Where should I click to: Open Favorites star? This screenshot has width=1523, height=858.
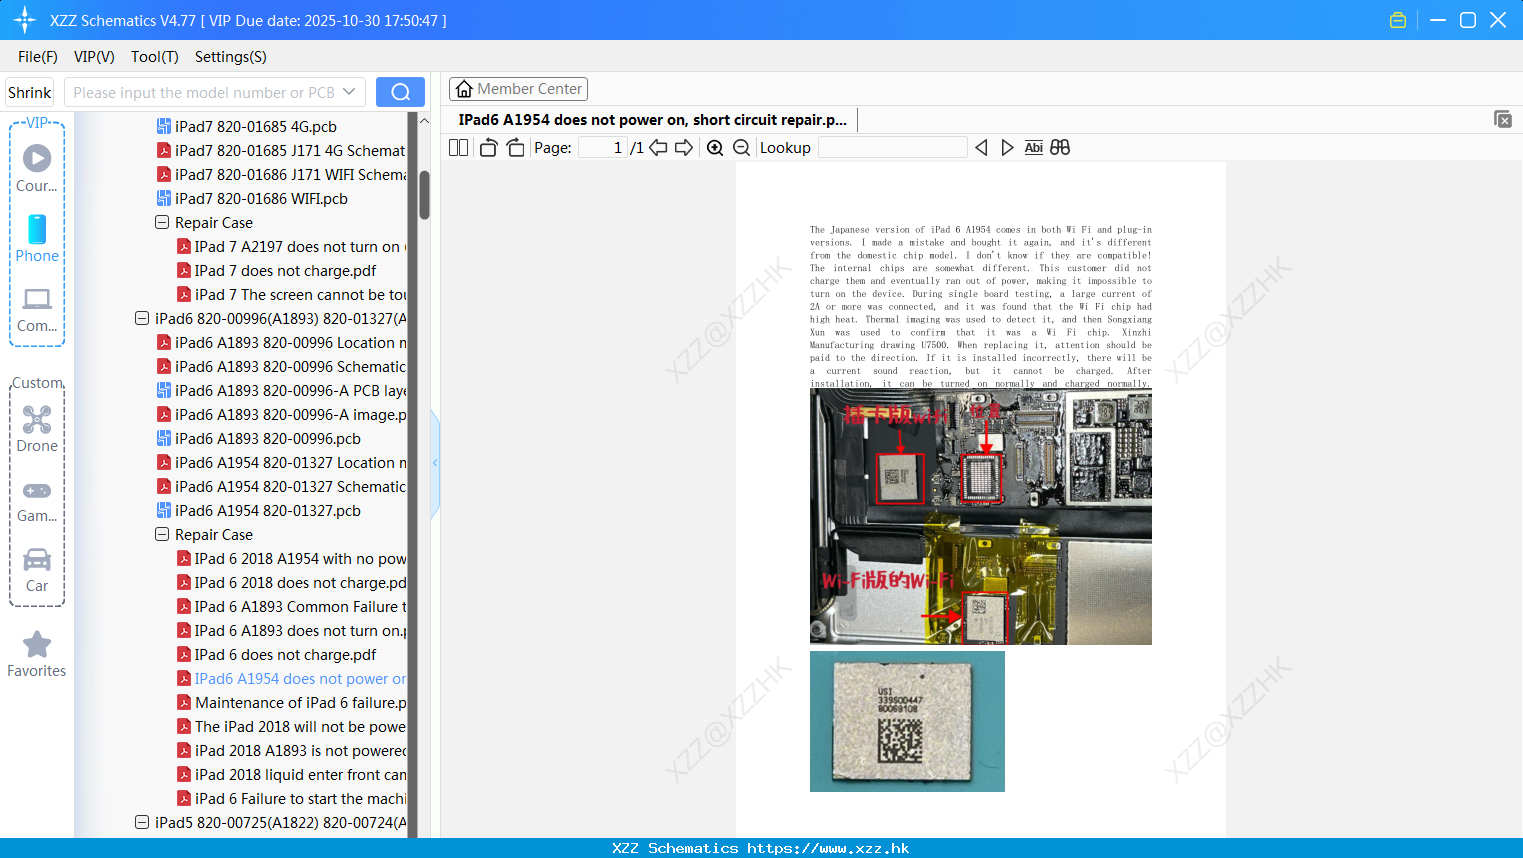pos(37,655)
